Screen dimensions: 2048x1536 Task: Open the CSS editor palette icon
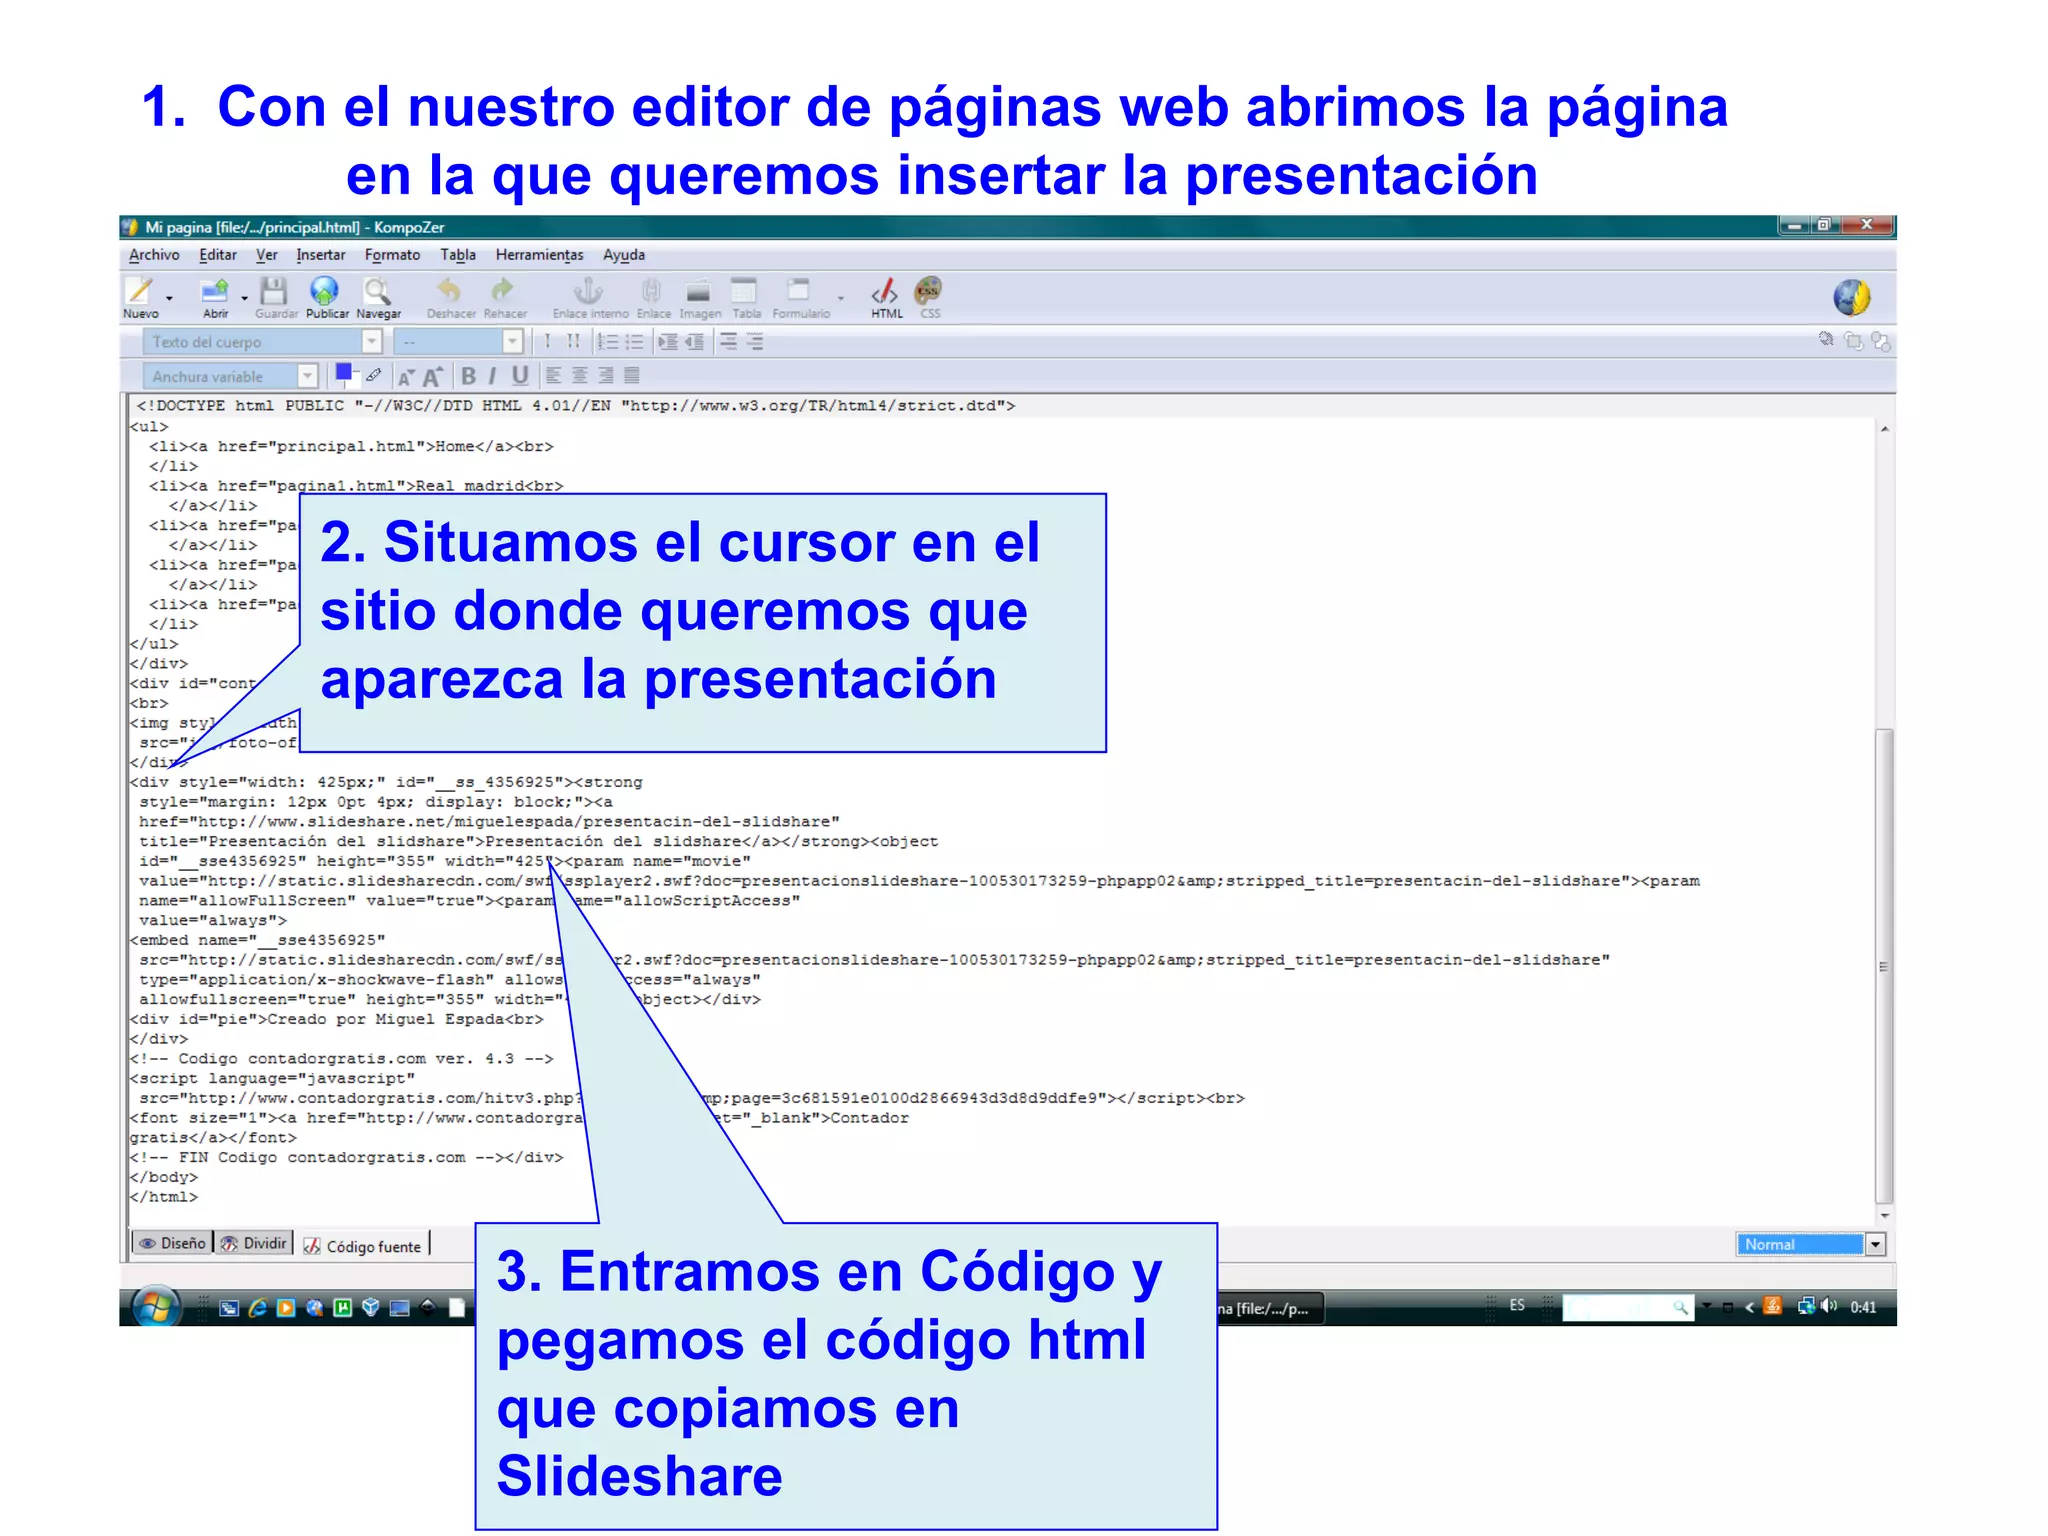[x=929, y=291]
